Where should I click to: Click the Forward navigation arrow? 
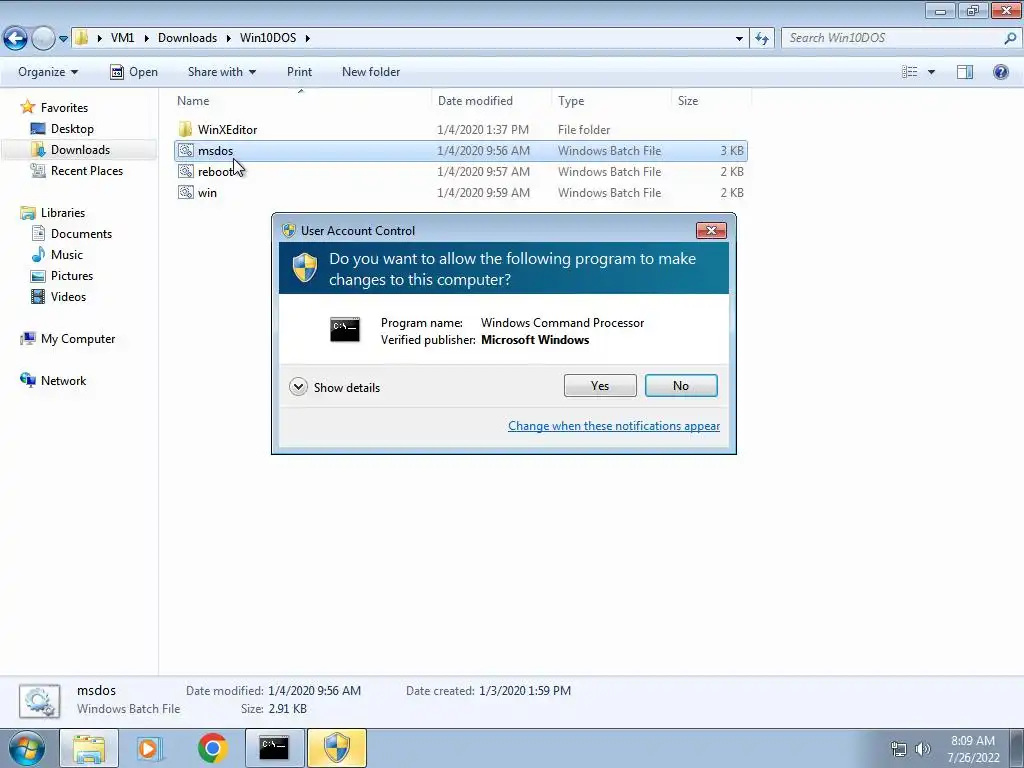click(x=43, y=39)
